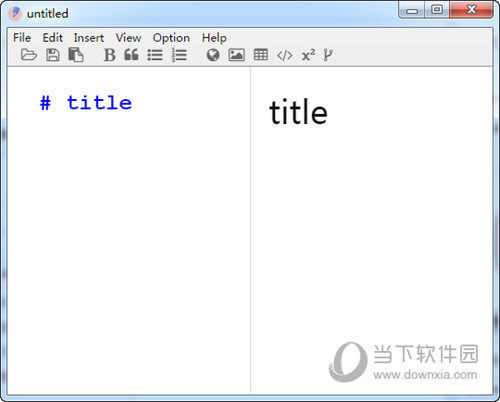Insert image using picture icon
Image resolution: width=500 pixels, height=402 pixels.
coord(236,55)
